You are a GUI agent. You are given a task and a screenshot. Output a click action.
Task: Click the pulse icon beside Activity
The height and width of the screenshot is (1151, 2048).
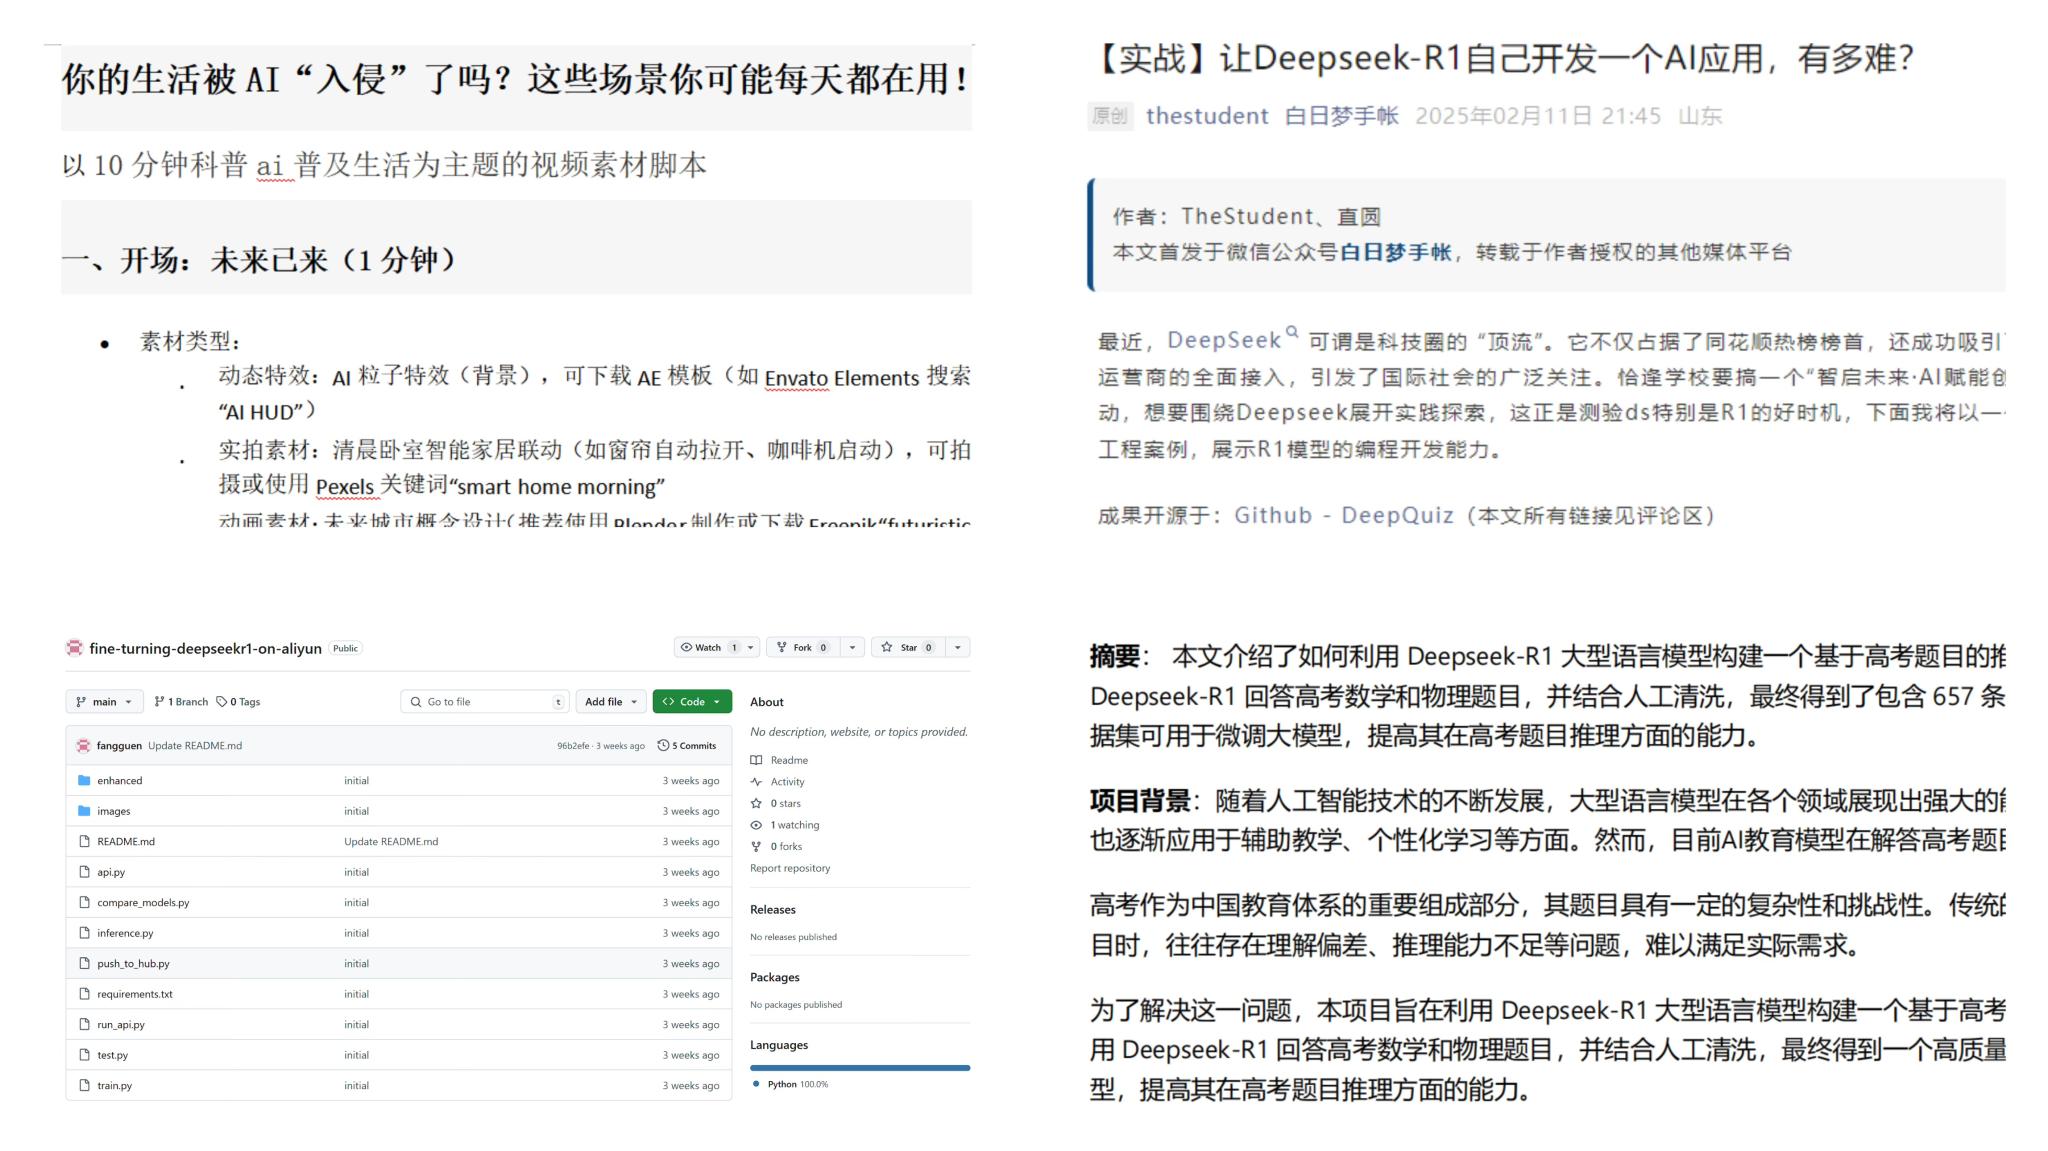(756, 782)
